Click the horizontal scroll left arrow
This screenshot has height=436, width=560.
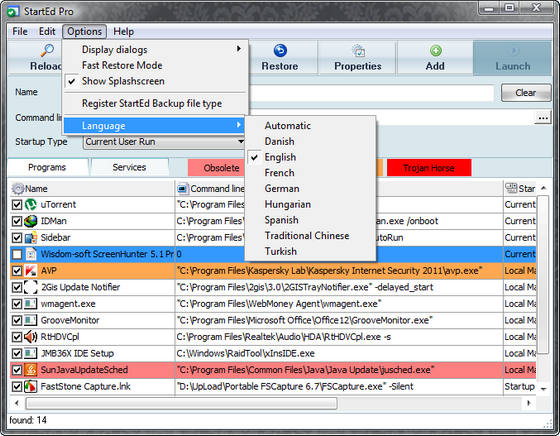pos(17,403)
